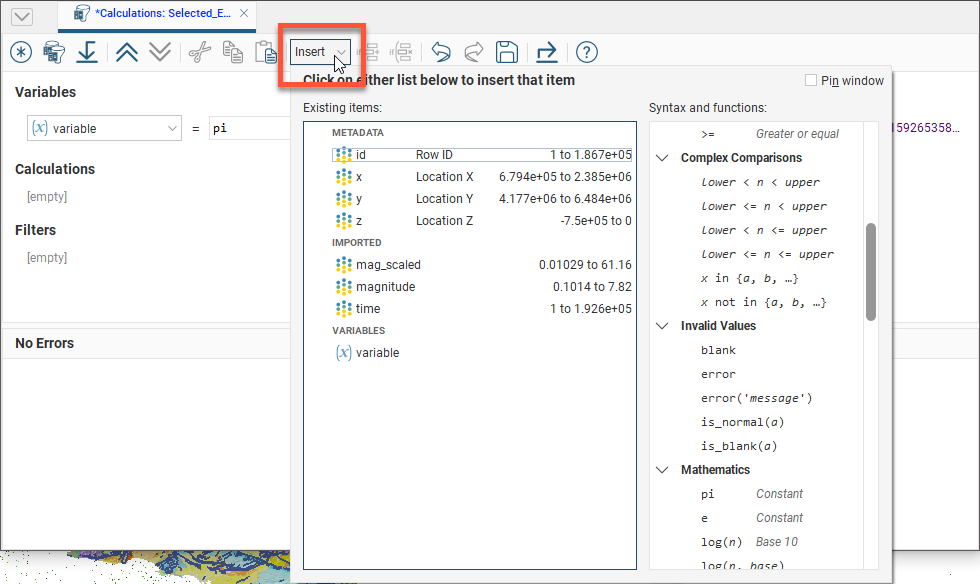
Task: Open help with the question mark icon
Action: (x=587, y=52)
